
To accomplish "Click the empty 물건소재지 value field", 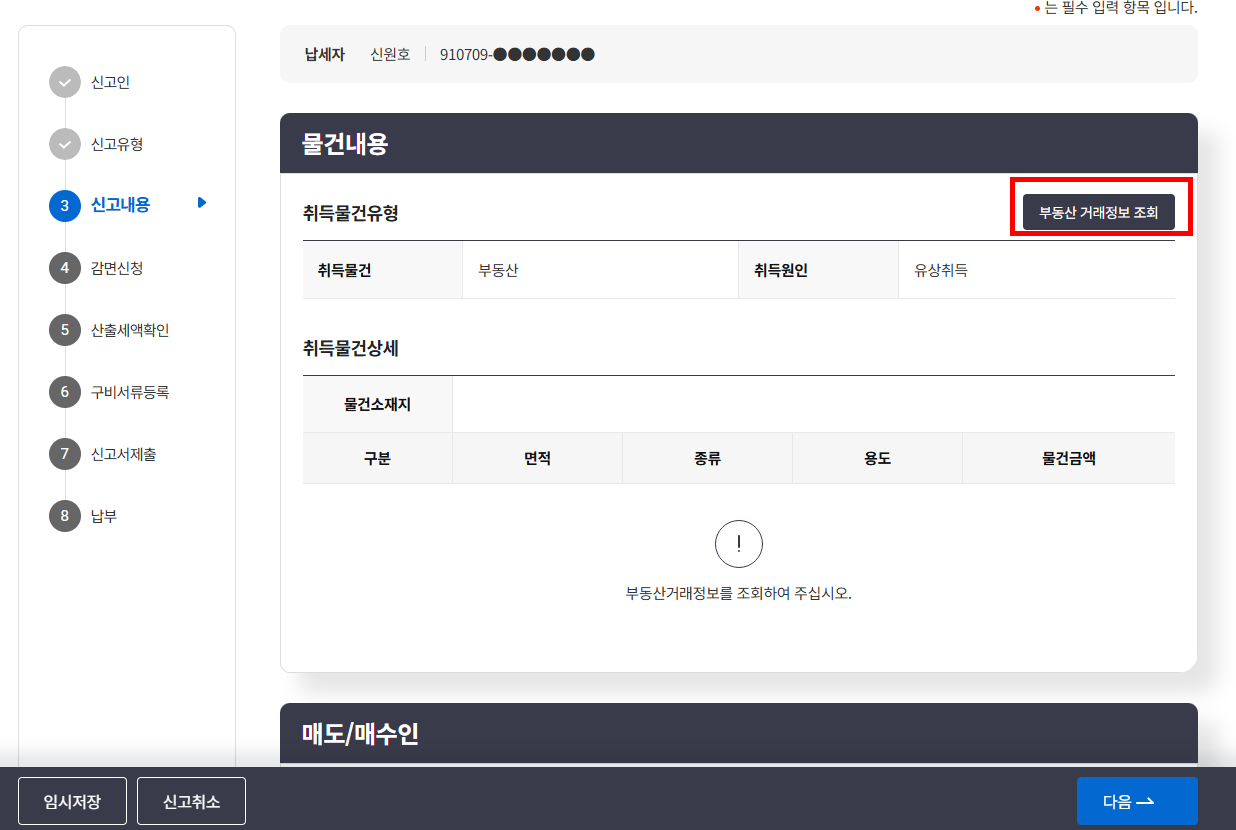I will tap(812, 404).
